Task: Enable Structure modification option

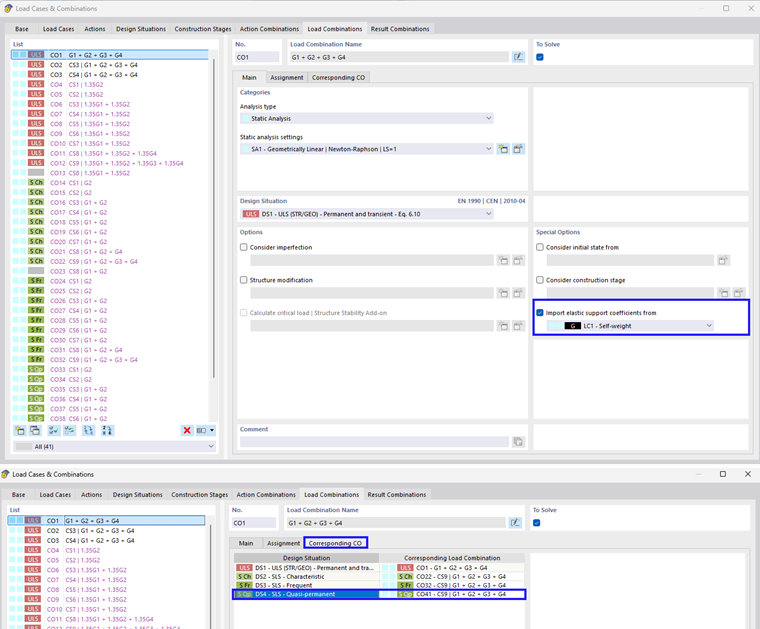Action: pos(244,280)
